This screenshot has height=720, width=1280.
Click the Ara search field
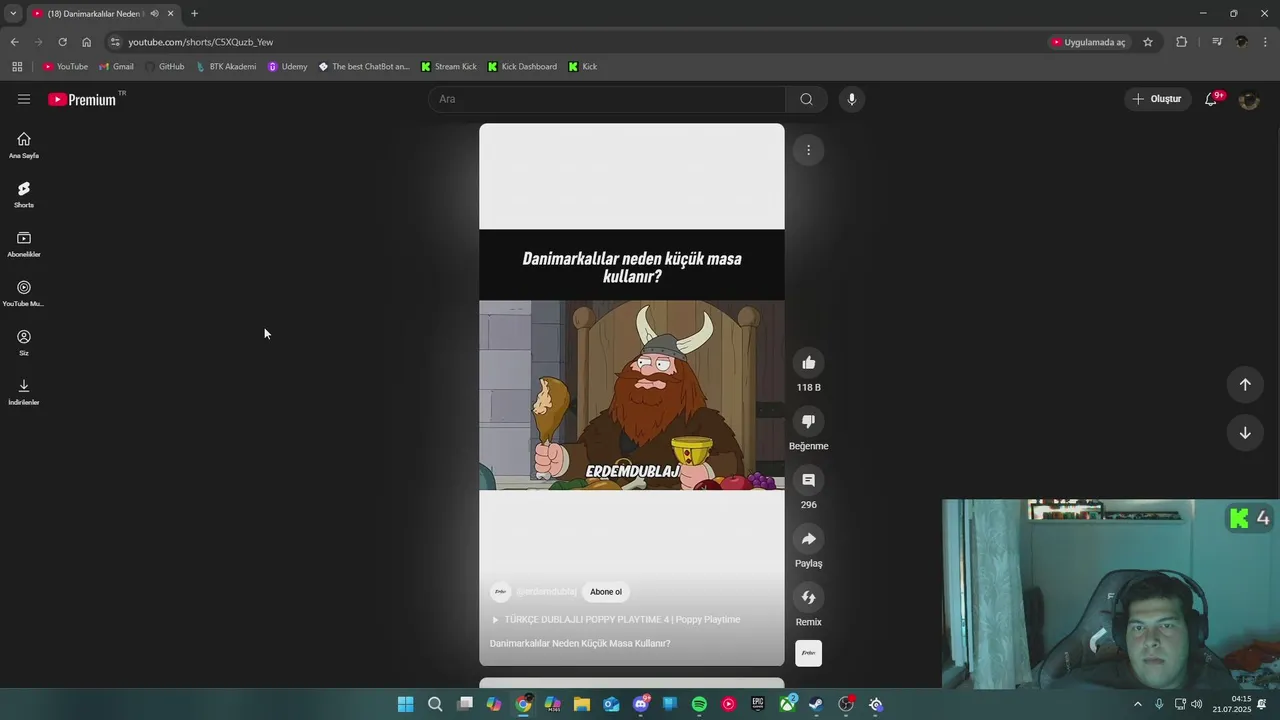pos(607,99)
